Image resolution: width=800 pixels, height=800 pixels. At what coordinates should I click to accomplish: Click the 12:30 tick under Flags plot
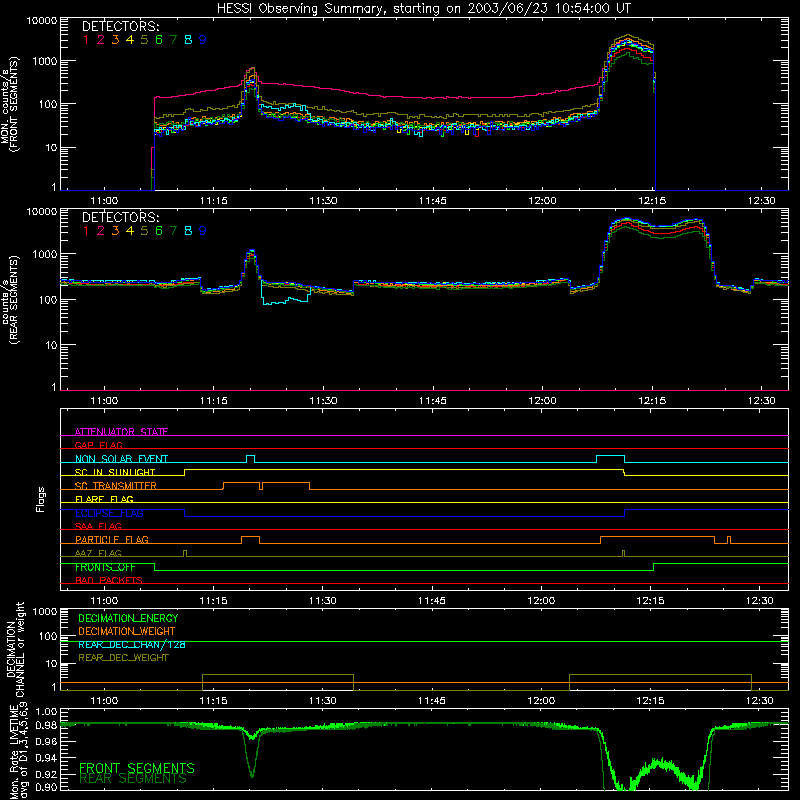(760, 601)
